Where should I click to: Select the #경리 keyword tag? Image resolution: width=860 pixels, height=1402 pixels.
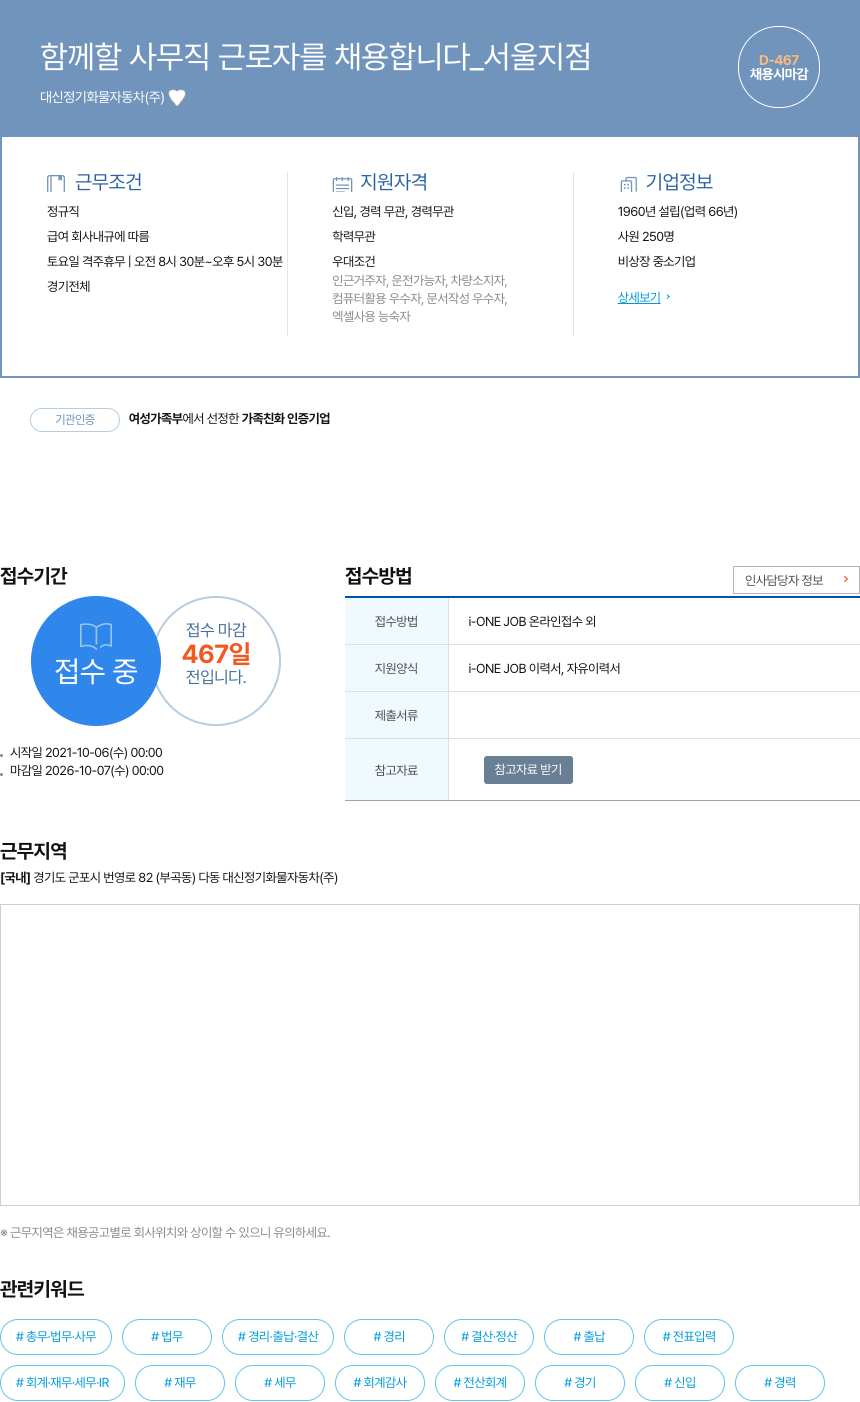[x=389, y=1336]
